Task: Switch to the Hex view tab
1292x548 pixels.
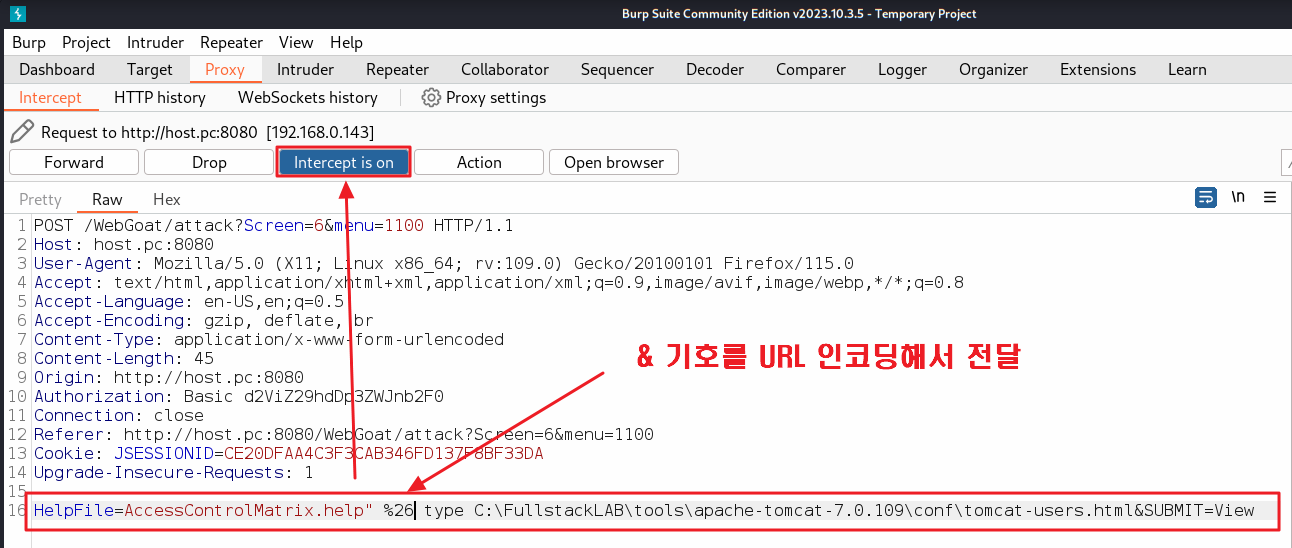Action: 167,199
